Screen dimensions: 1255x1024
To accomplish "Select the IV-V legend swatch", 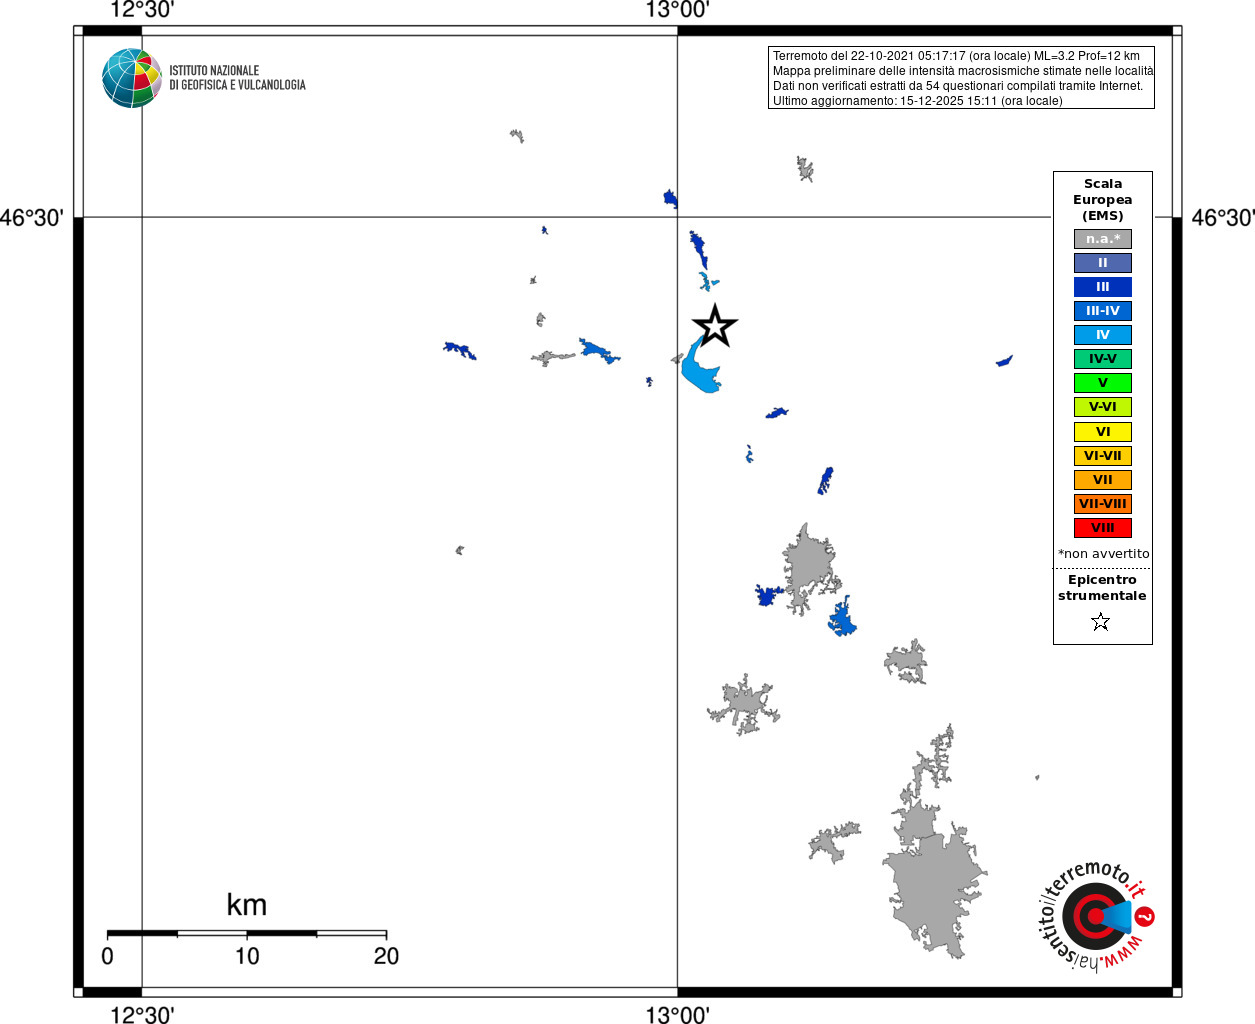I will click(1103, 359).
